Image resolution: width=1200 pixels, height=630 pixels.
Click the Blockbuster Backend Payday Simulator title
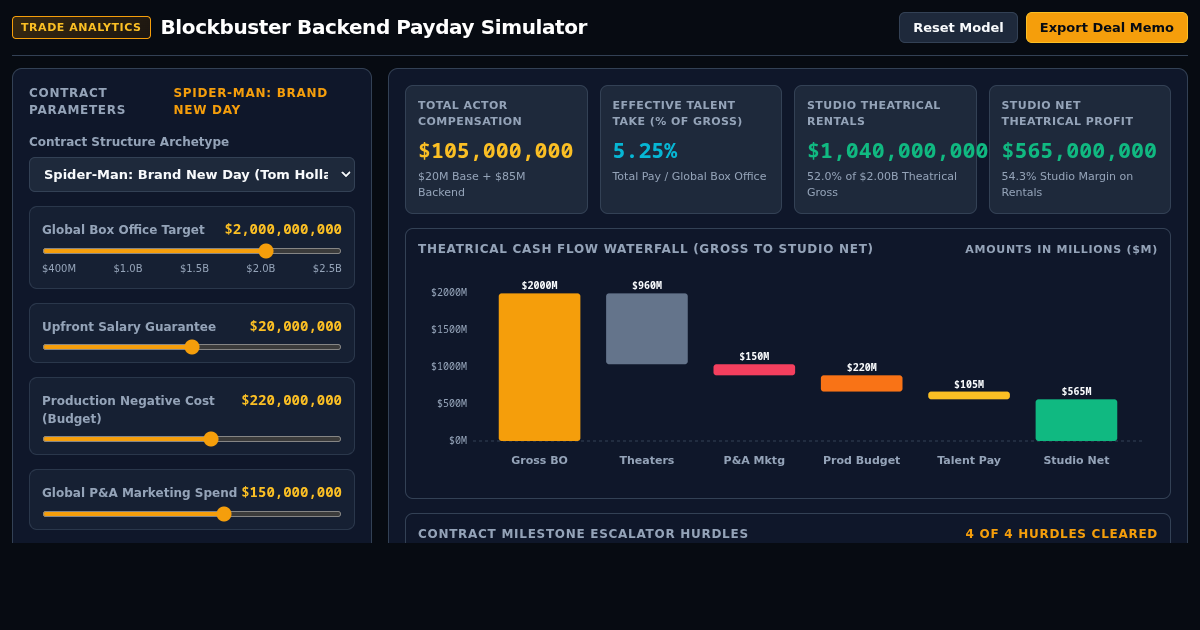point(374,27)
